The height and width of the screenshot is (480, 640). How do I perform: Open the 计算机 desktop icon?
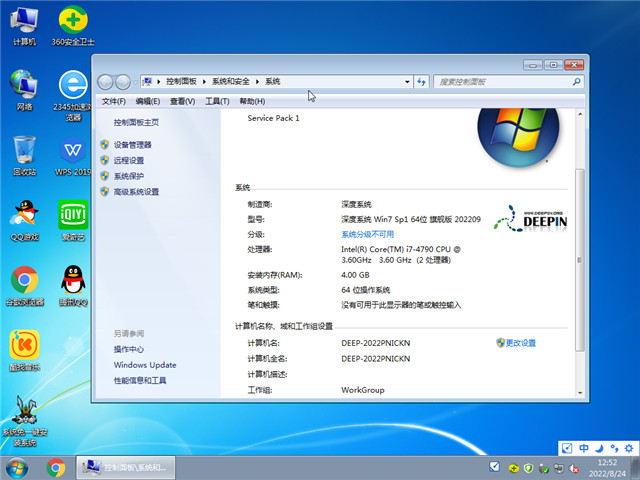pos(24,25)
